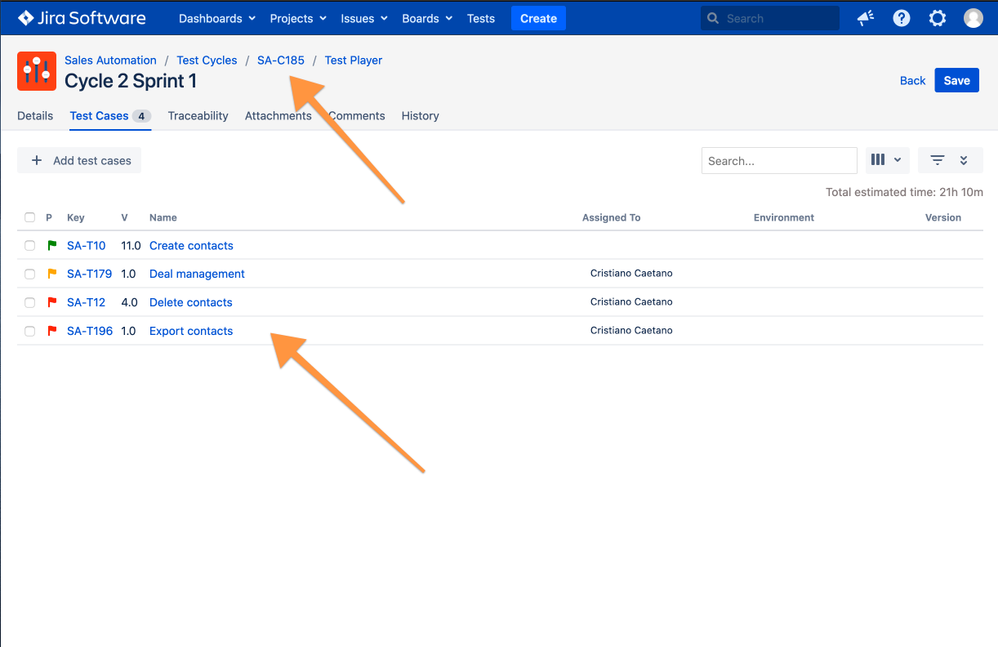The image size is (998, 647).
Task: Switch to the Traceability tab
Action: tap(198, 116)
